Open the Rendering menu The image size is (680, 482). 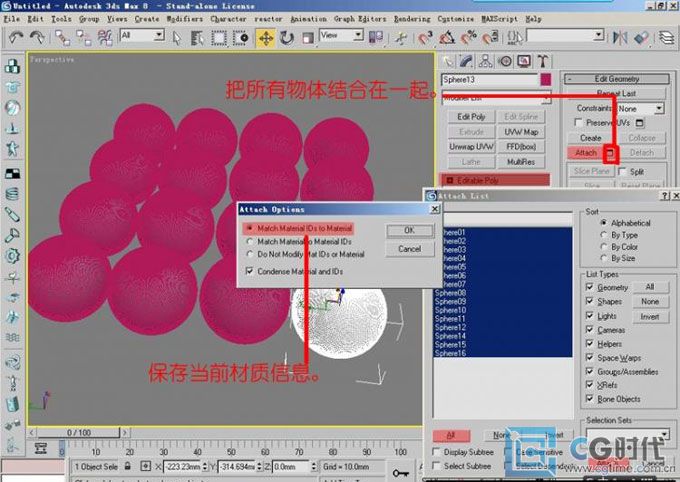coord(412,19)
